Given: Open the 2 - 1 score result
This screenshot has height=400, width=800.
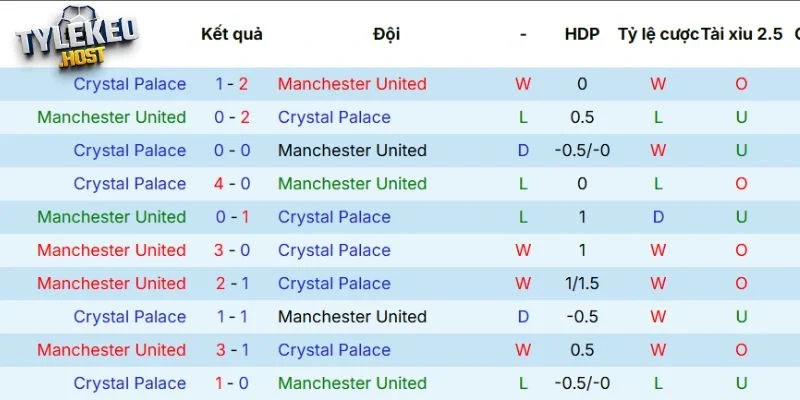Looking at the screenshot, I should click(x=231, y=283).
